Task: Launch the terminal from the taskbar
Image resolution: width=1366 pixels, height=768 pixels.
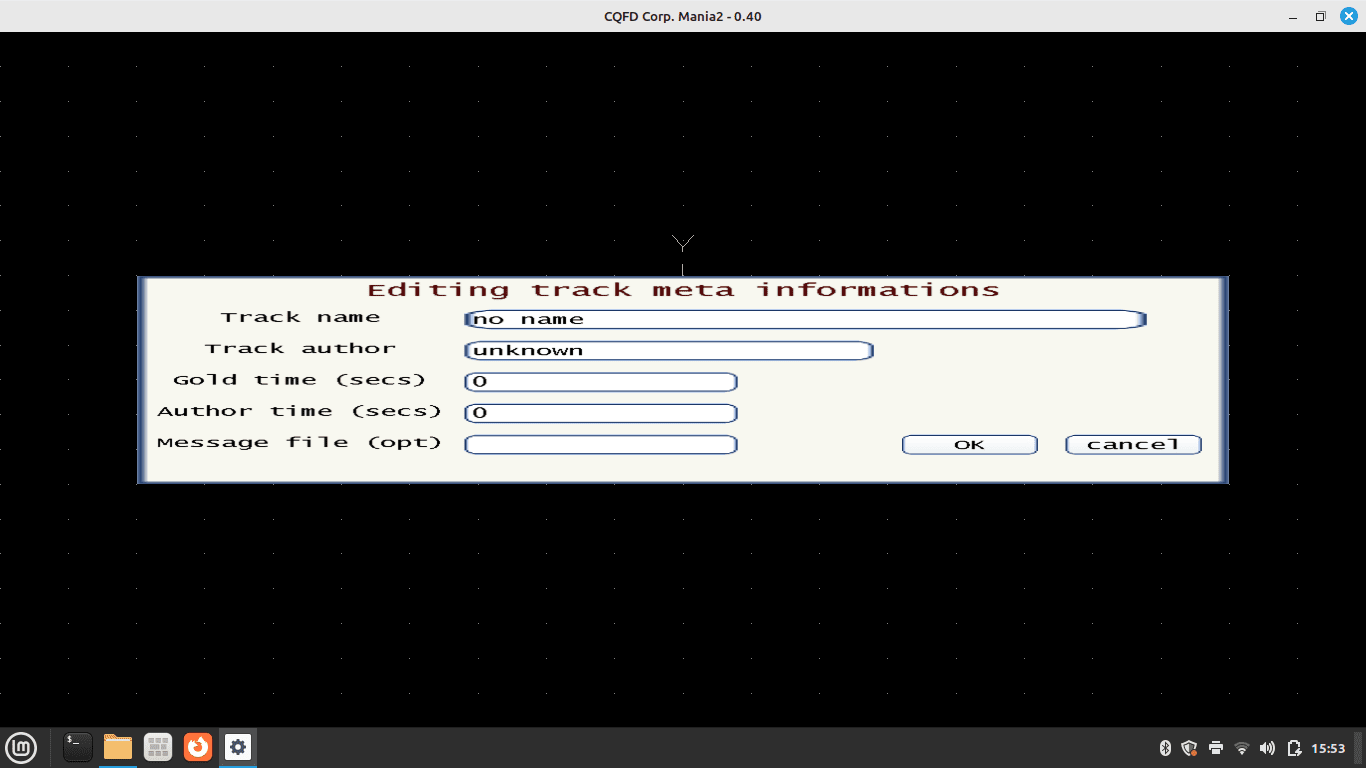Action: tap(78, 747)
